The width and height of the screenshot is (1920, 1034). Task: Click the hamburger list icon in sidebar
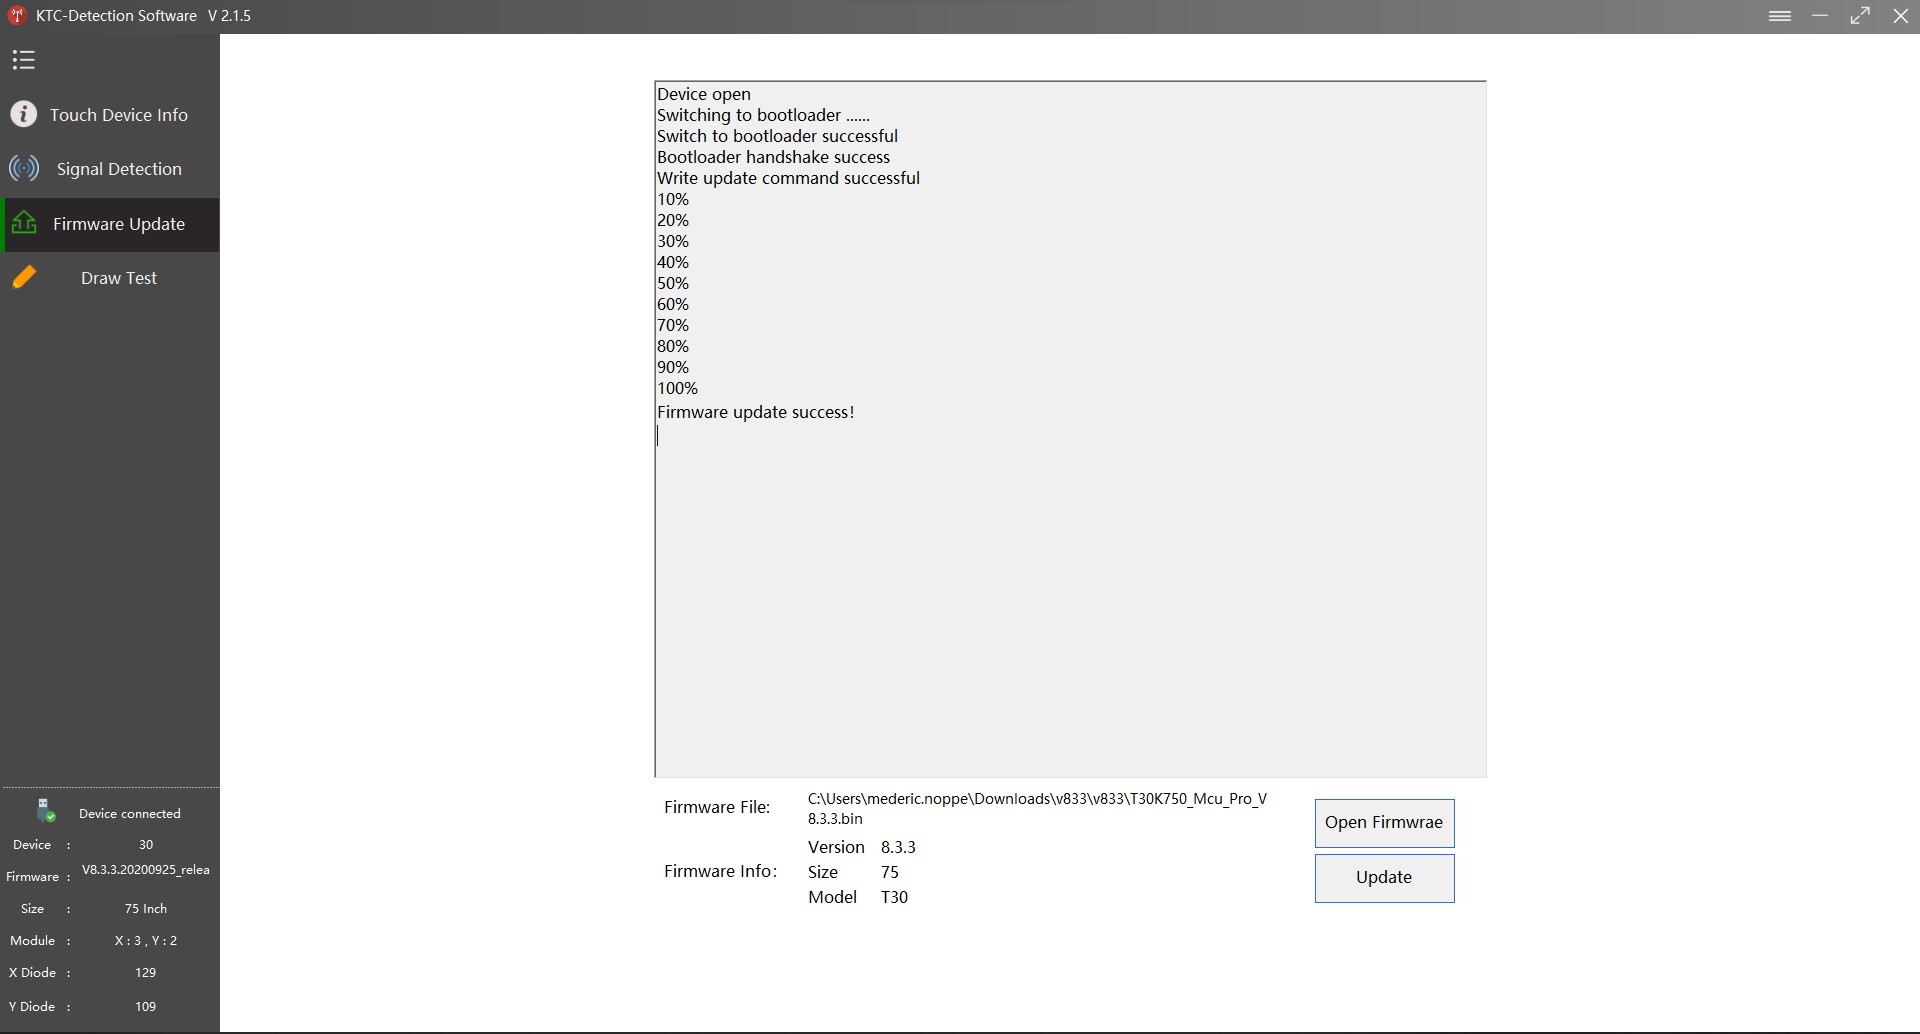(x=24, y=60)
